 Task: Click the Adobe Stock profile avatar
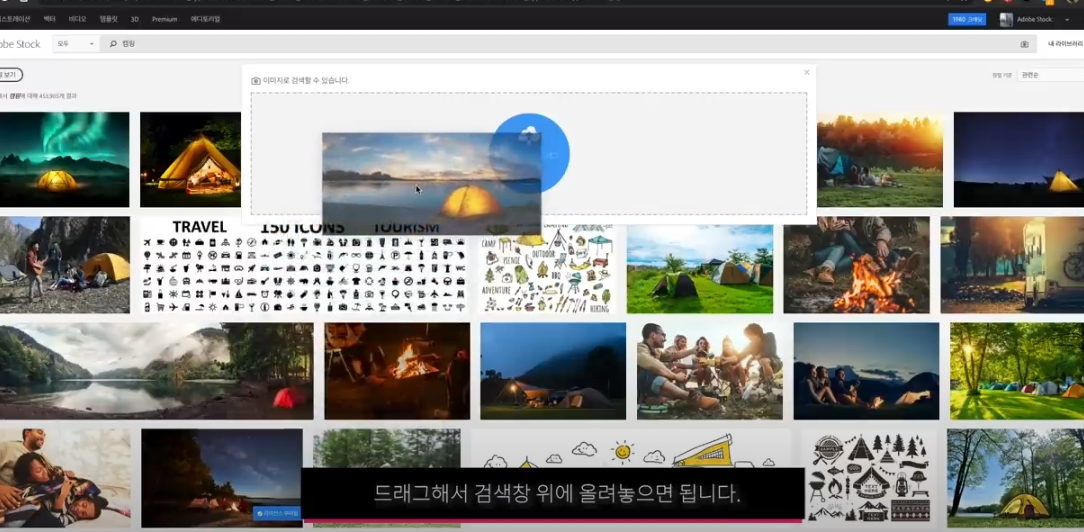tap(1006, 19)
